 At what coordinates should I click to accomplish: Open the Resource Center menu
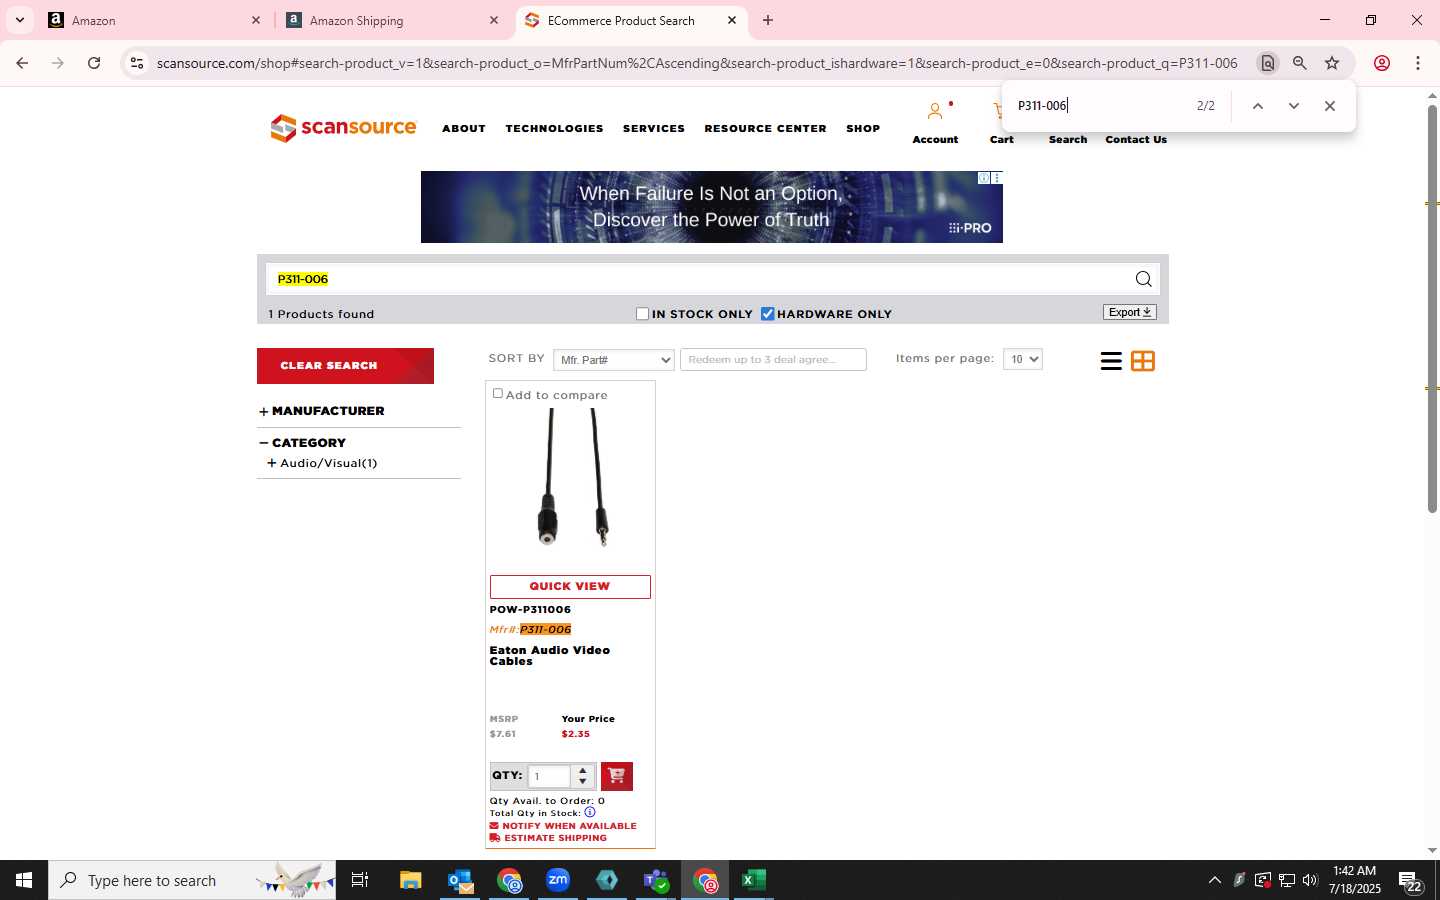(765, 129)
